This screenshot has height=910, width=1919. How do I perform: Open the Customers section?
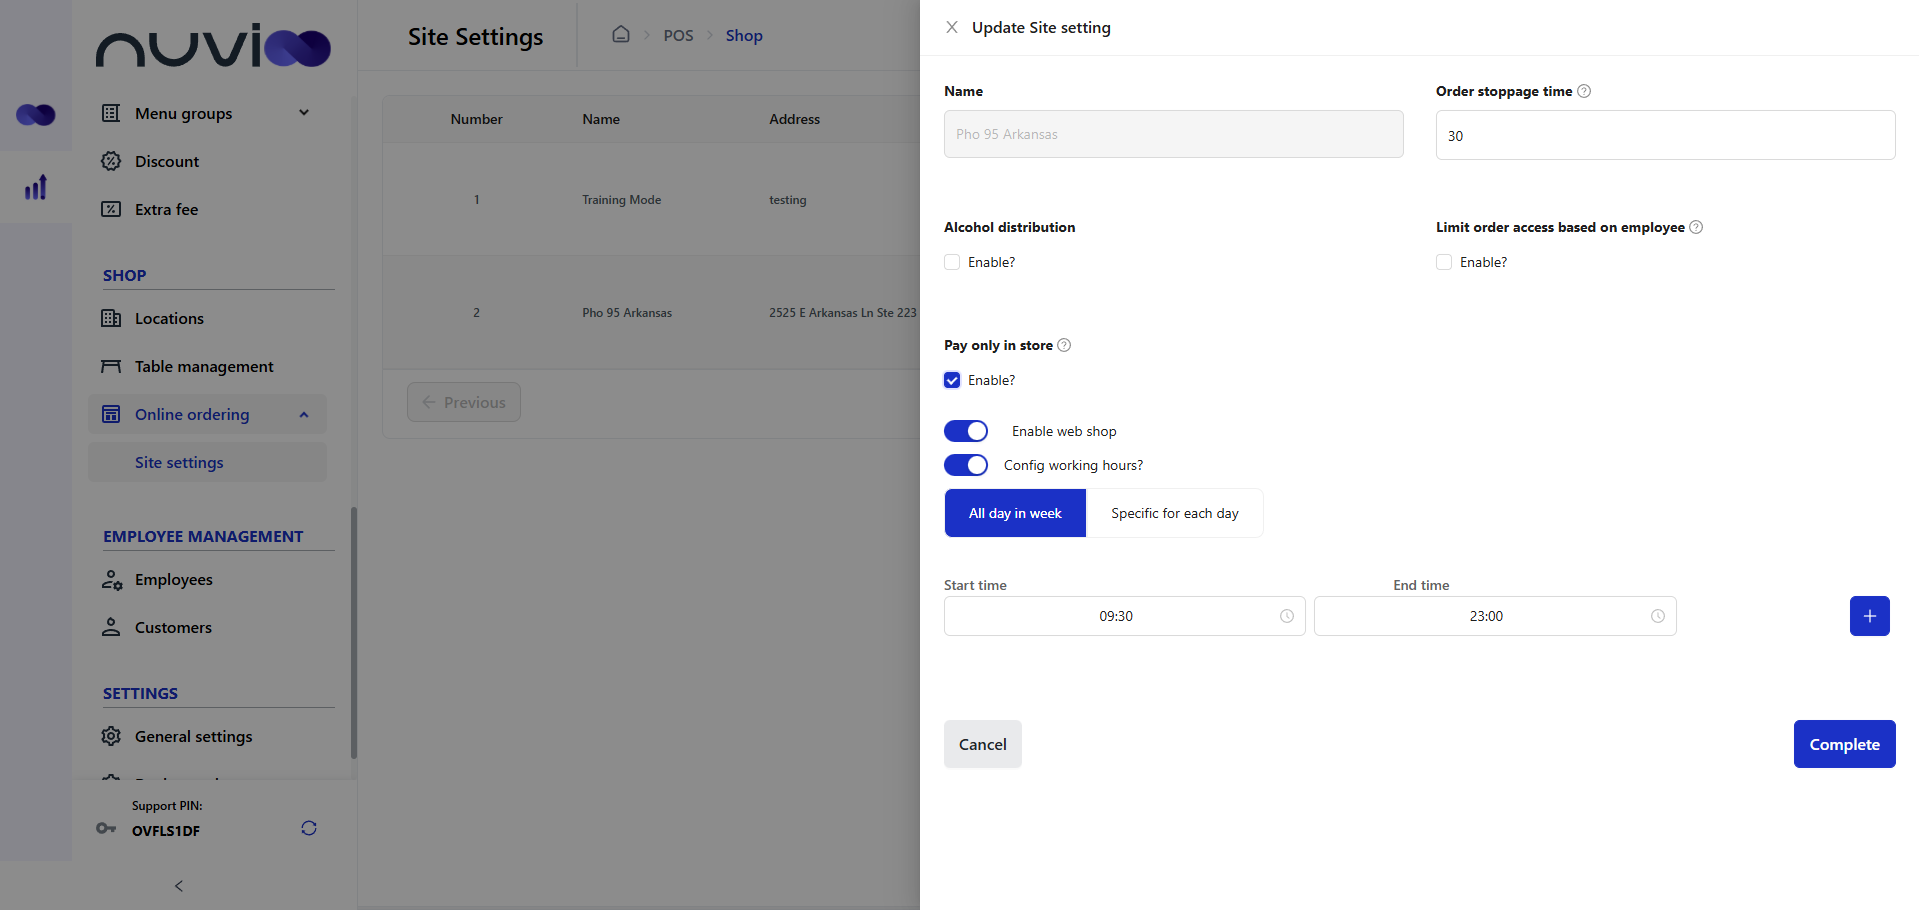pos(173,627)
